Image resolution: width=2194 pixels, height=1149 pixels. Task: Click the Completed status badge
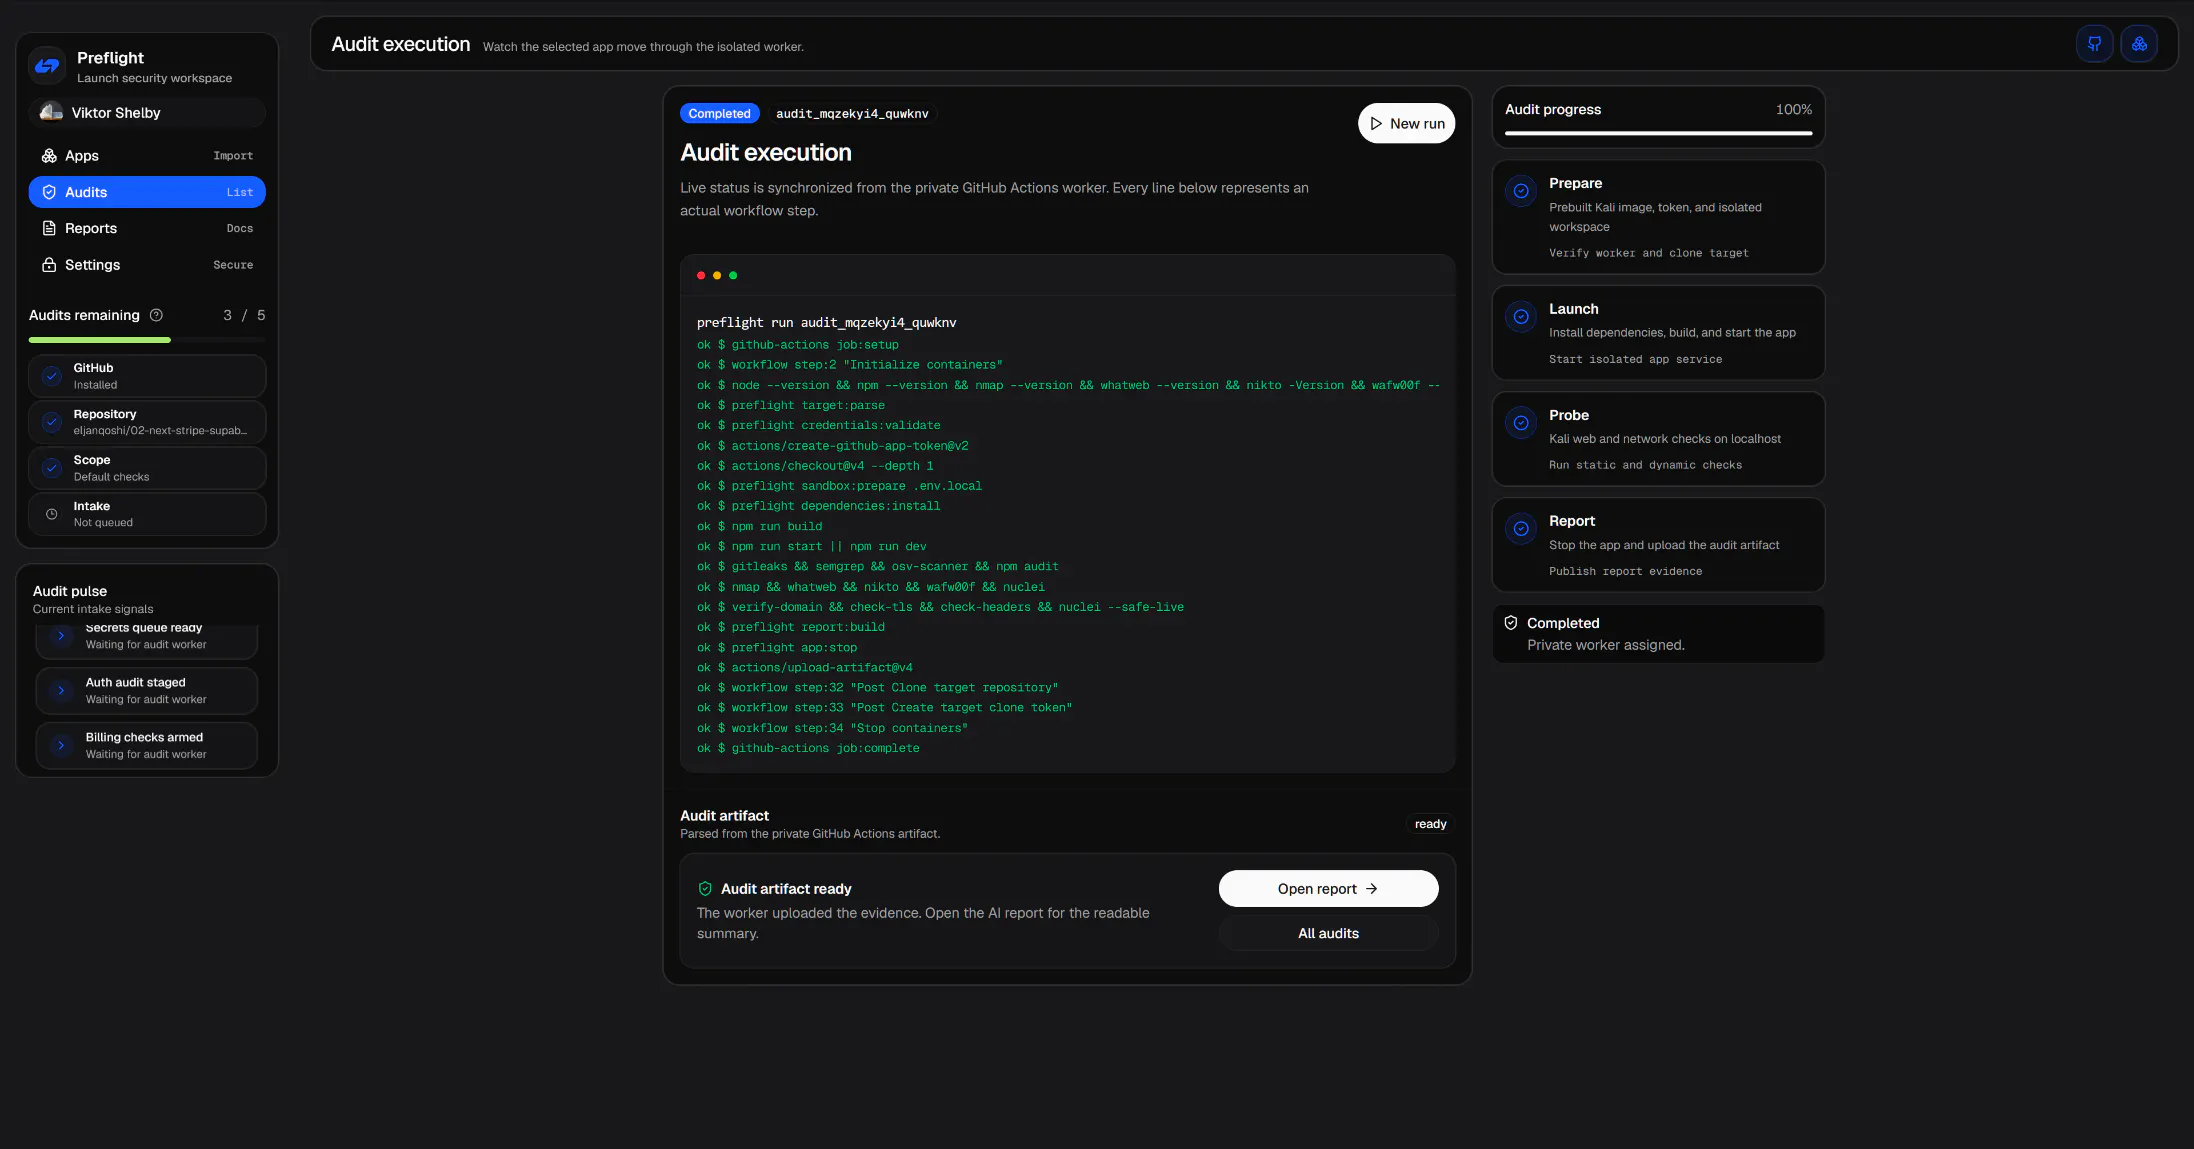point(719,114)
